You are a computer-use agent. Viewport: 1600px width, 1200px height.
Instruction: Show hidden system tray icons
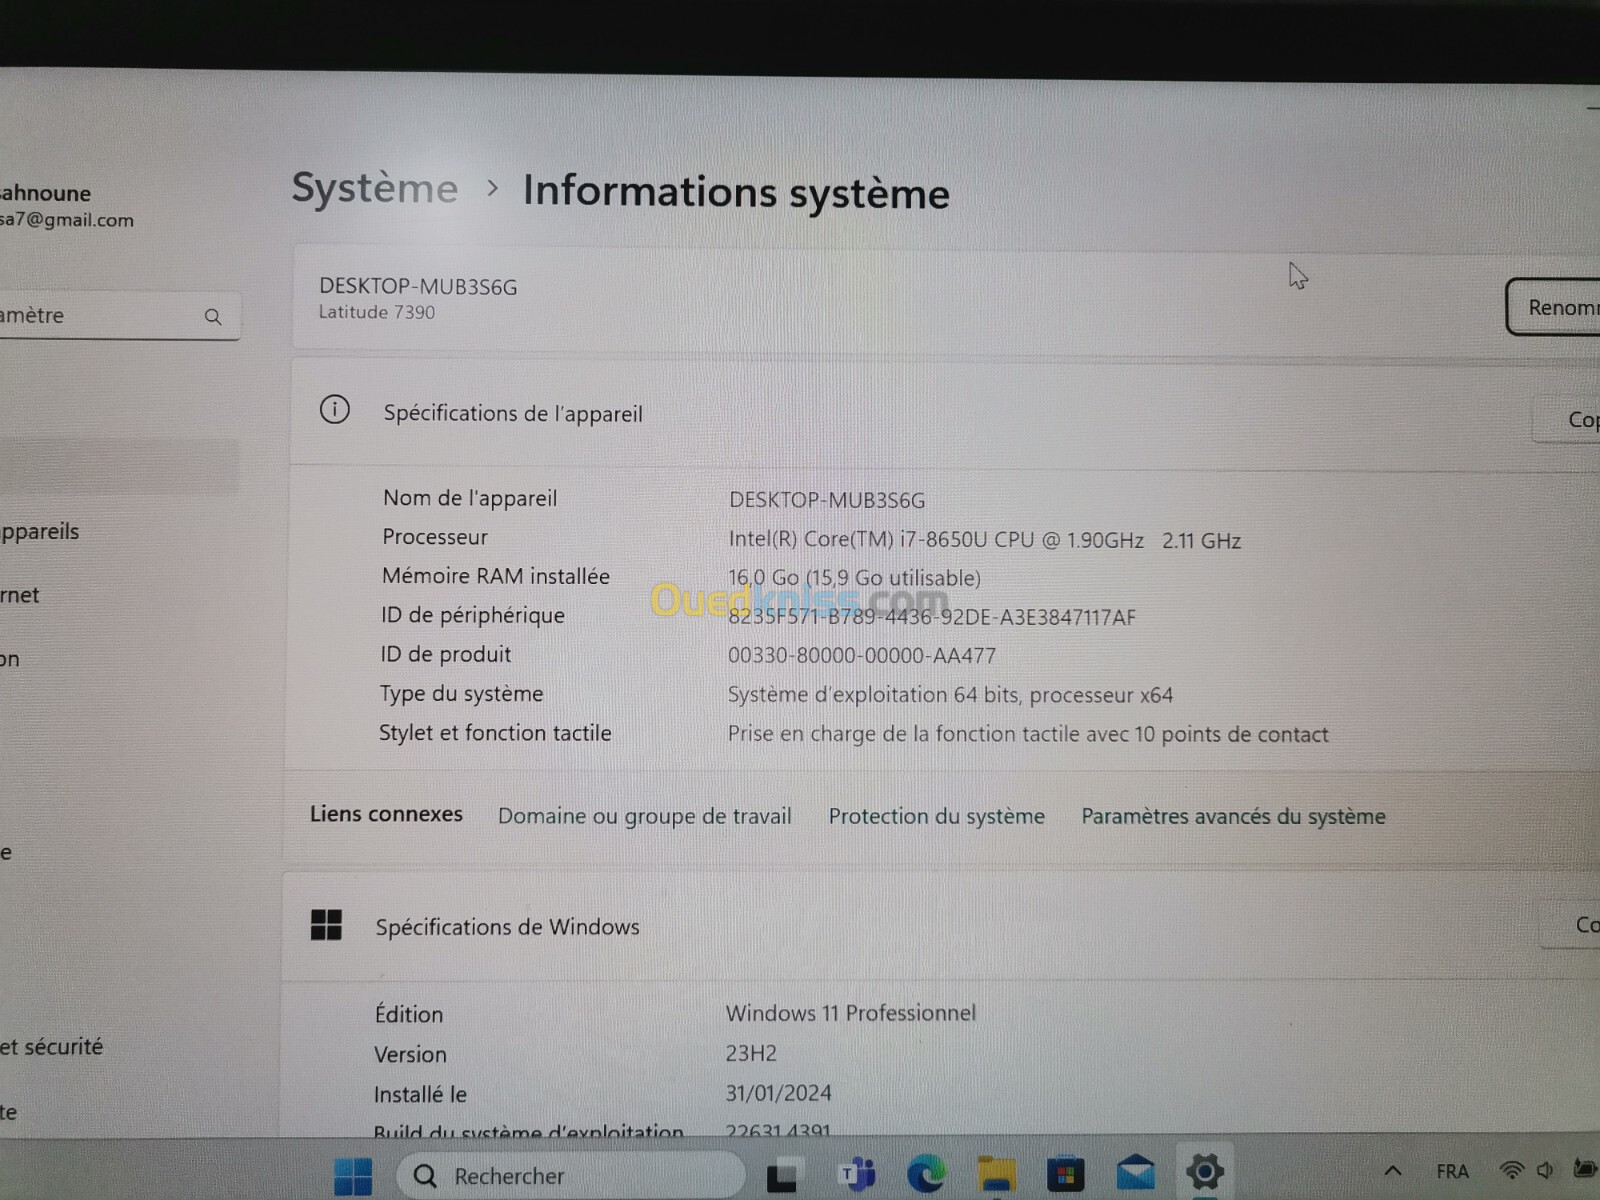coord(1393,1170)
